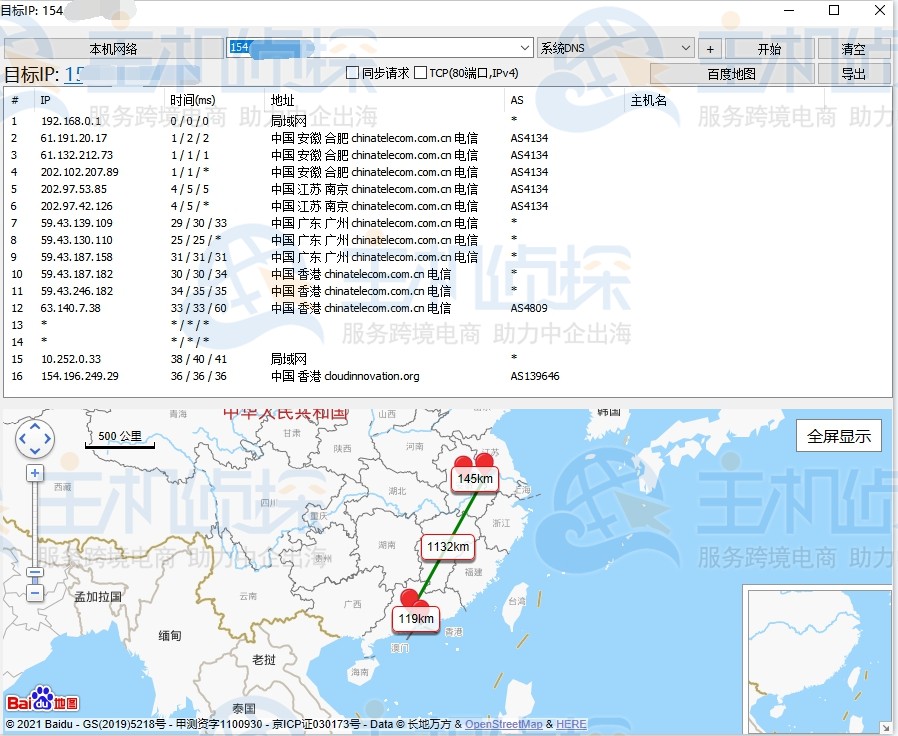Enable the 同步请求 checkbox
The height and width of the screenshot is (736, 898).
[x=352, y=73]
